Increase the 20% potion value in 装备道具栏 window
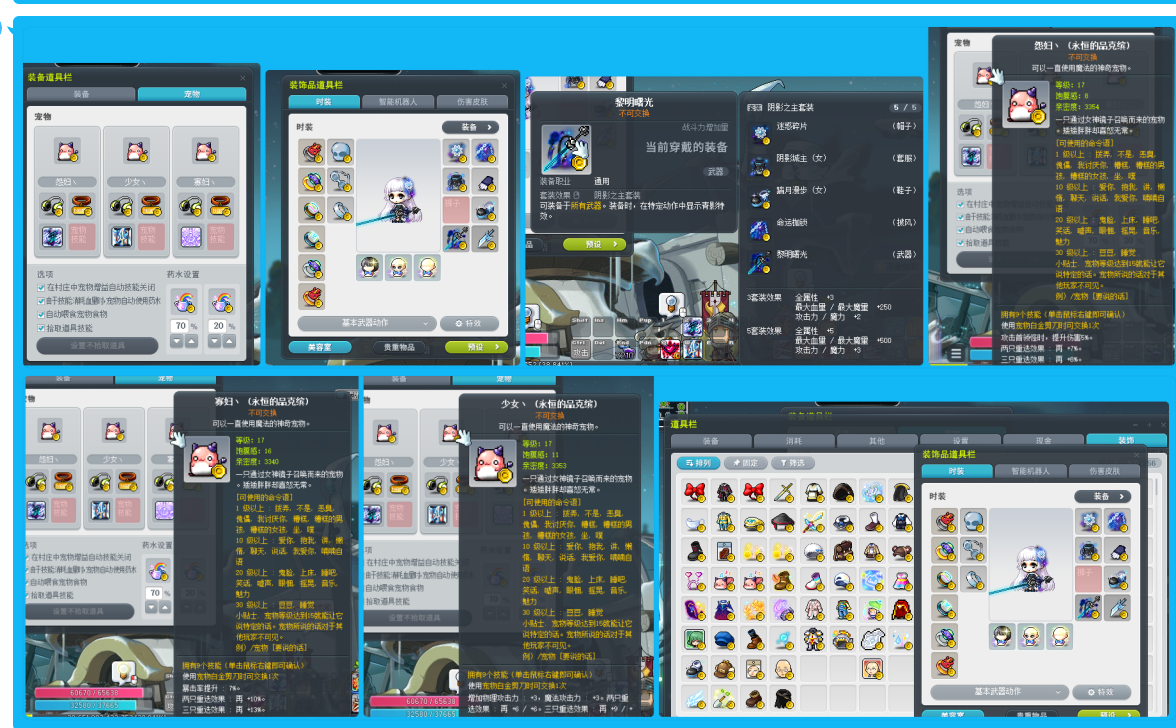Image resolution: width=1176 pixels, height=728 pixels. coord(229,341)
